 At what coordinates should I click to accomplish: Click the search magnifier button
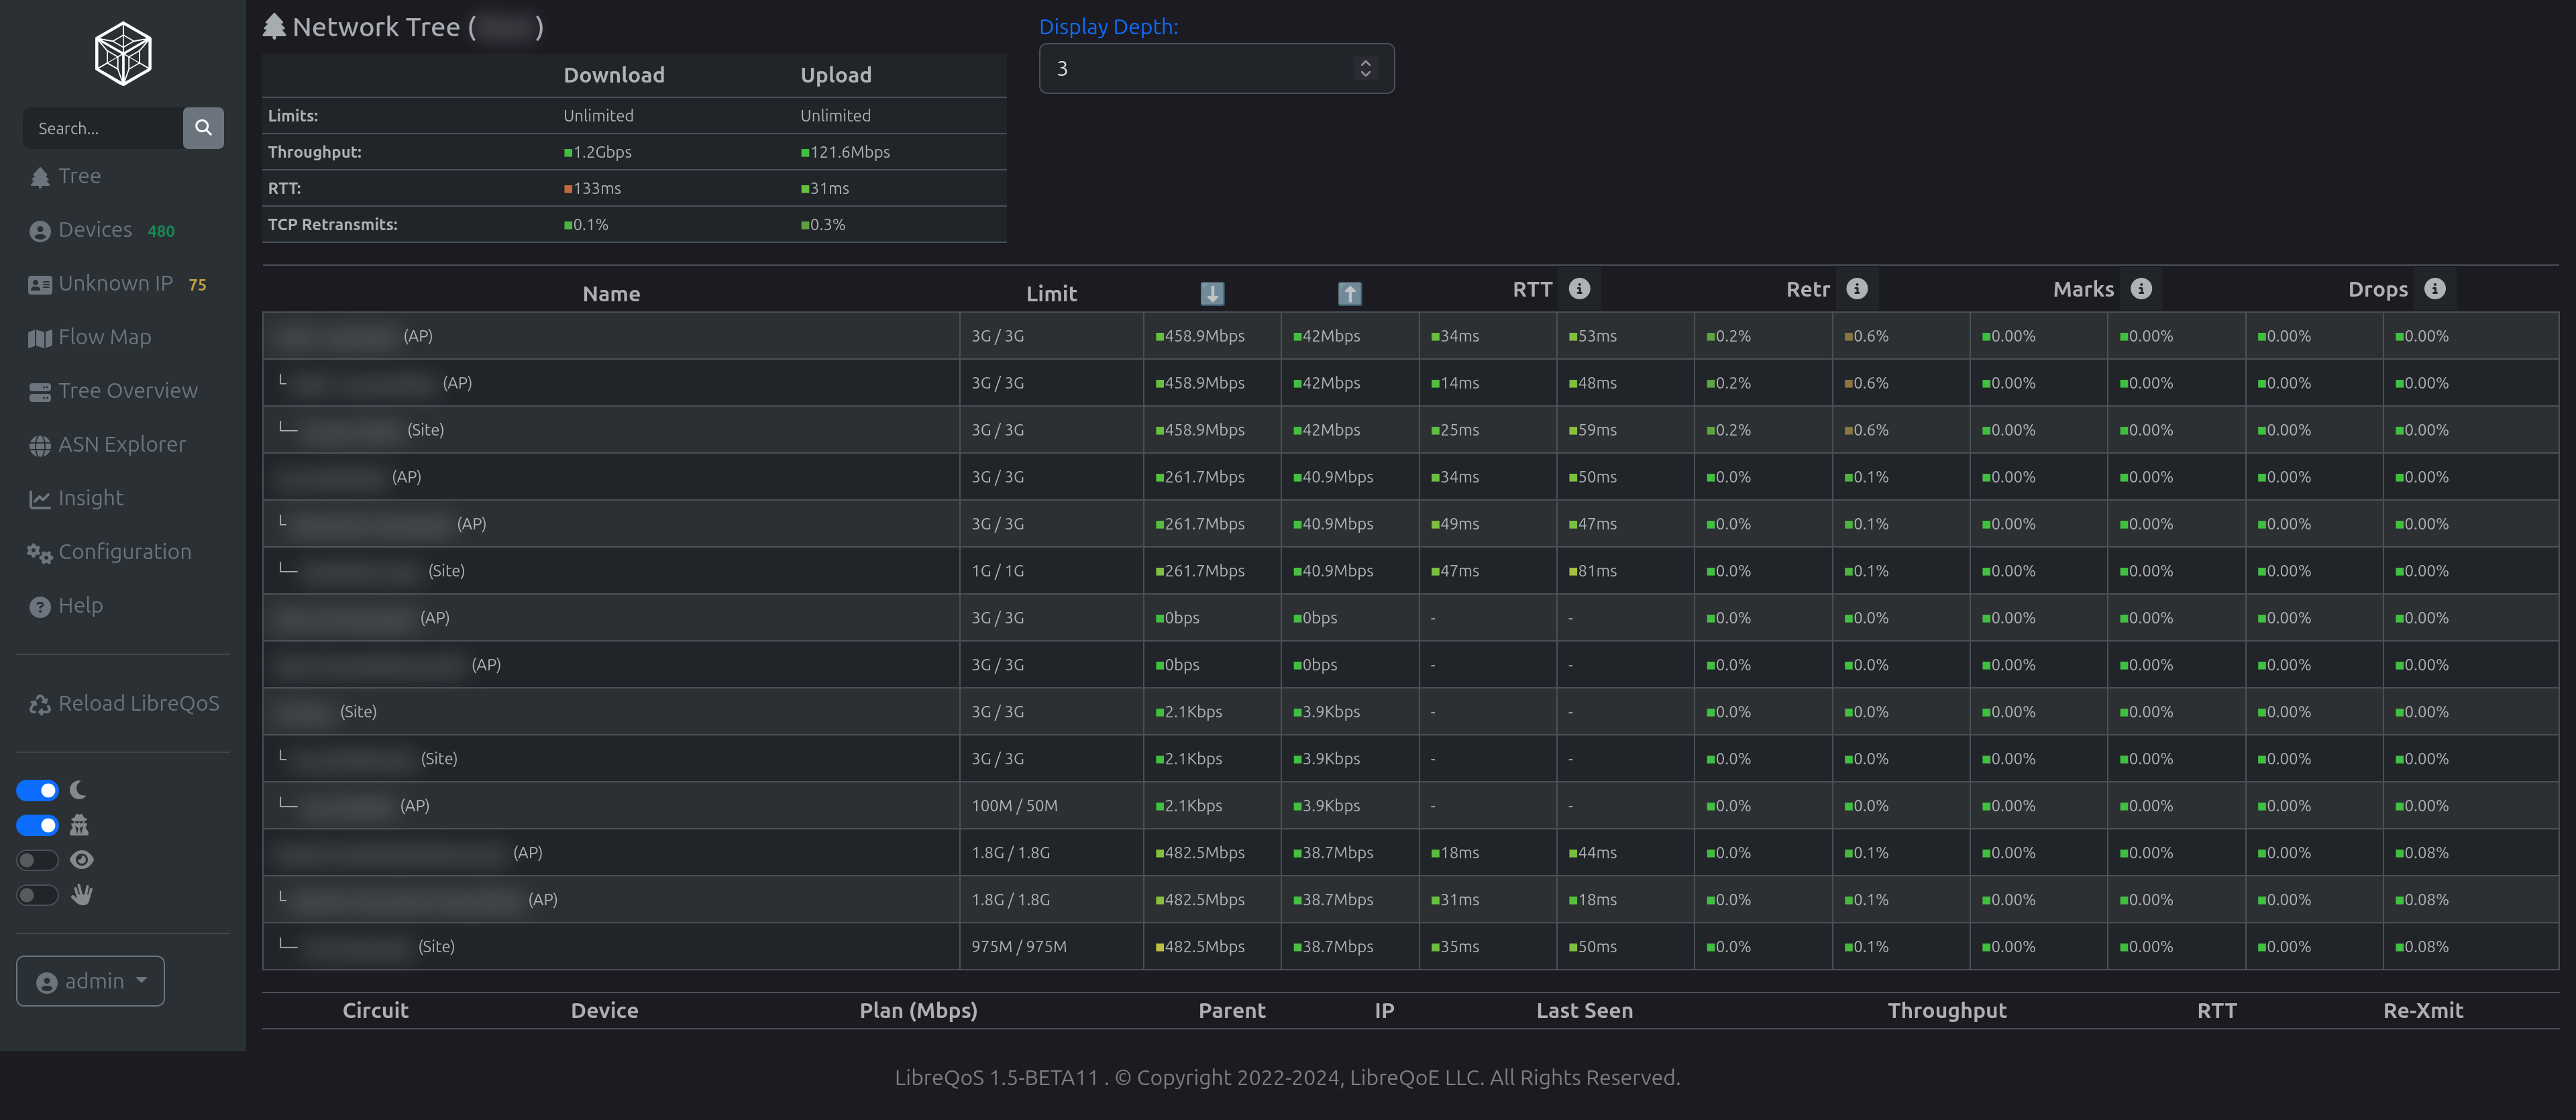pyautogui.click(x=203, y=128)
